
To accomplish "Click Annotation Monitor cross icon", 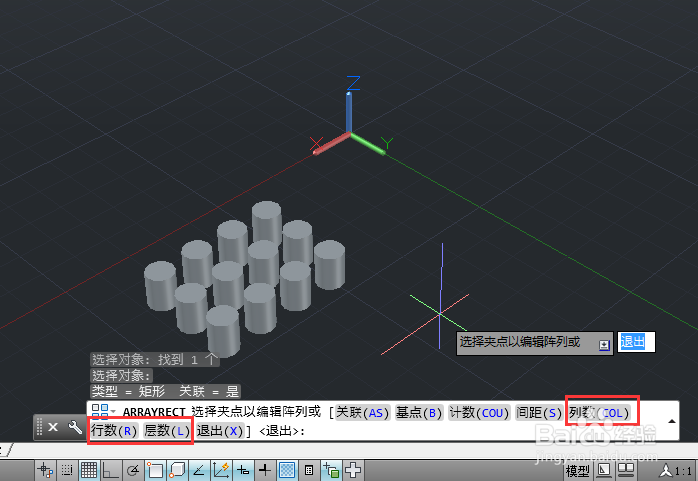I will tap(353, 470).
